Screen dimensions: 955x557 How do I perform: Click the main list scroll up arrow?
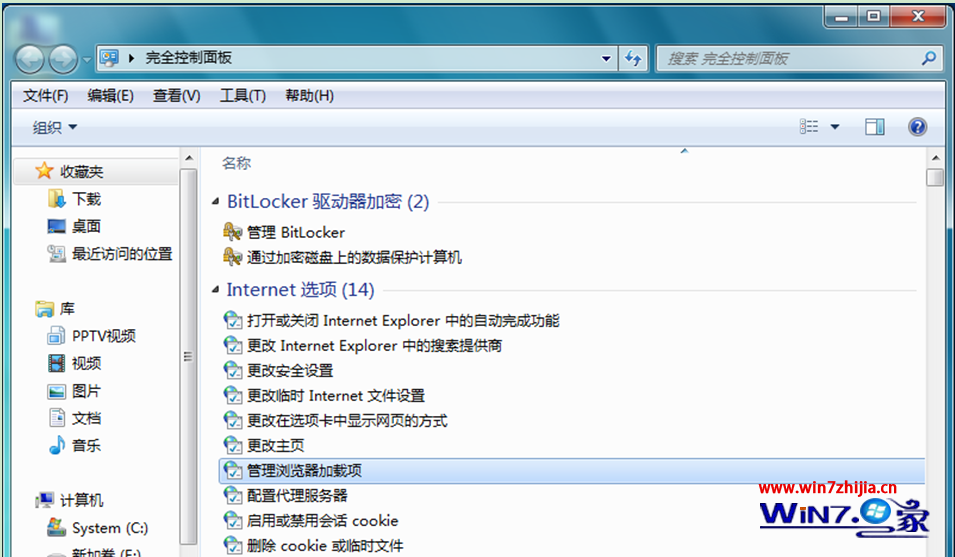coord(935,159)
